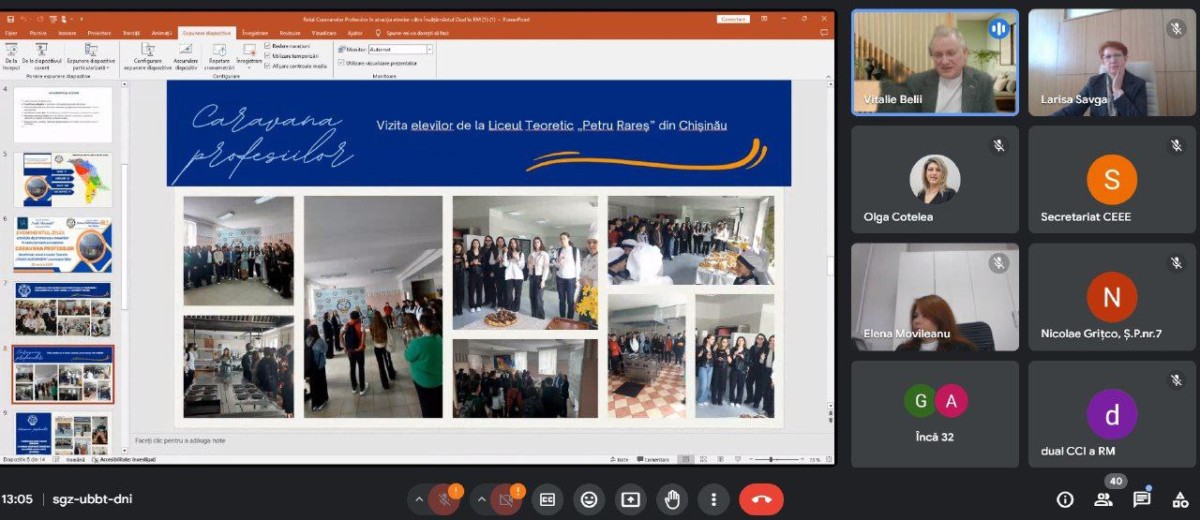Image resolution: width=1200 pixels, height=520 pixels.
Task: Open Expunere diapozitive particularizată dropdown
Action: pyautogui.click(x=90, y=55)
